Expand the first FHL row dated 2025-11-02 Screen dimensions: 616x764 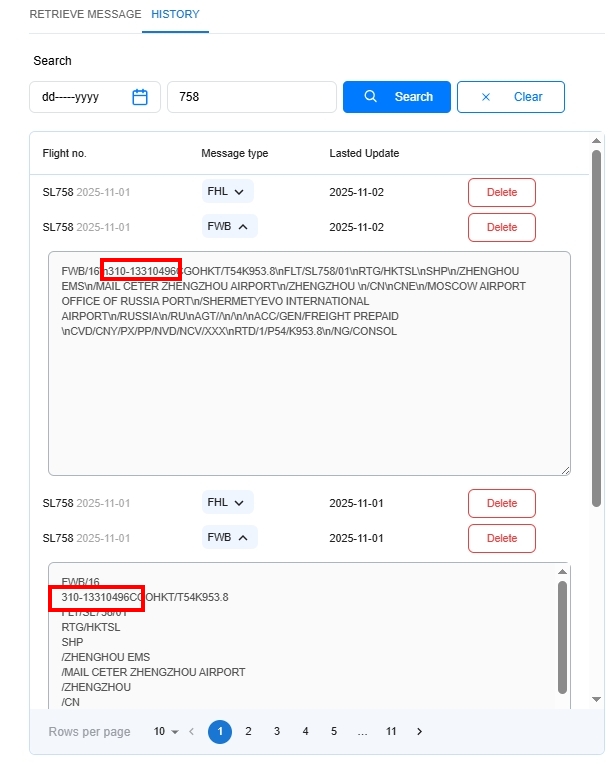(x=228, y=192)
